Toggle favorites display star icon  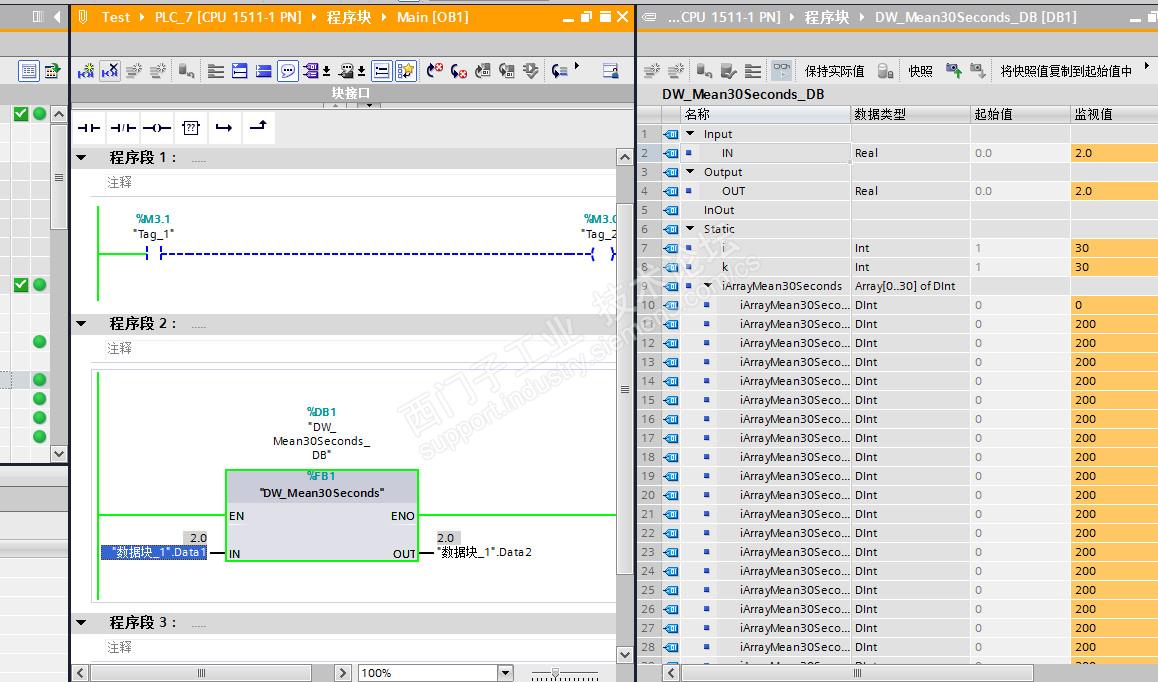tap(405, 71)
